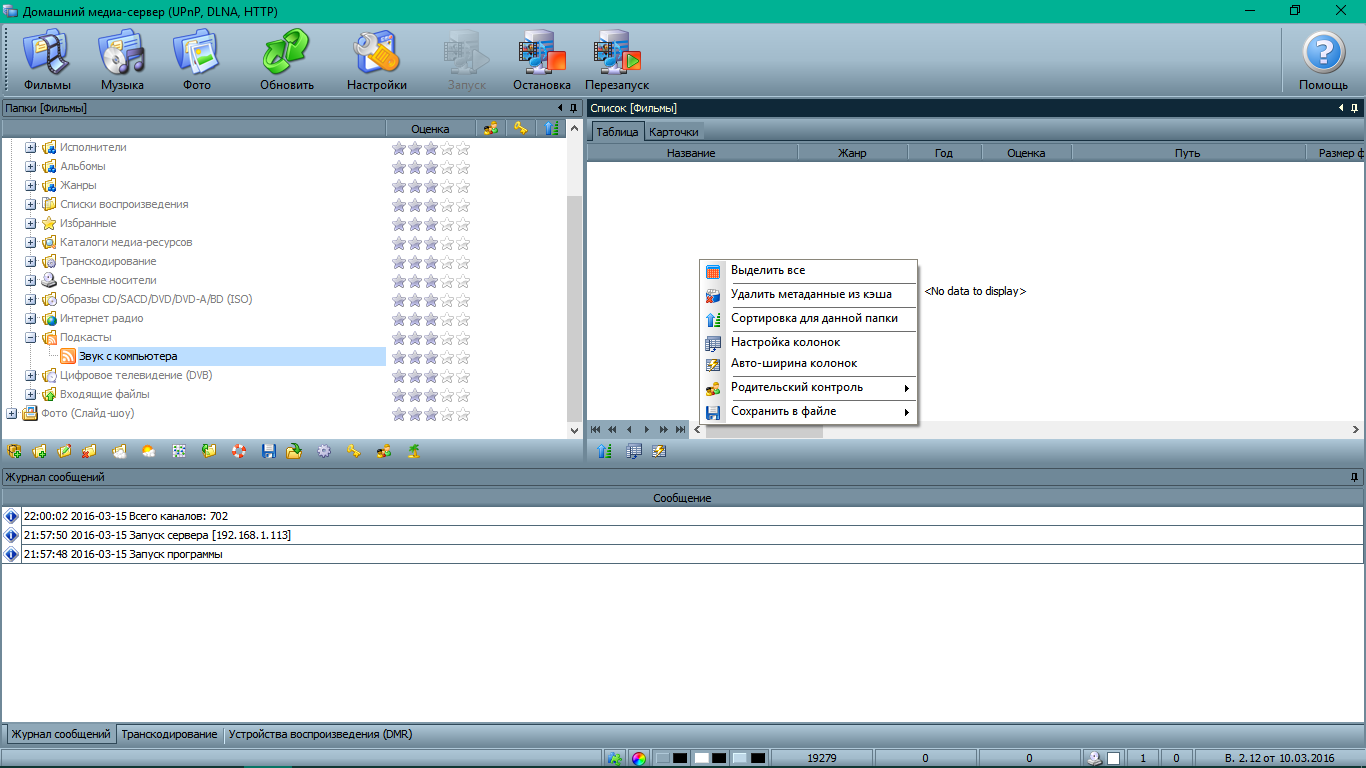1366x768 pixels.
Task: Open the Транскодирование bottom tab
Action: [169, 734]
